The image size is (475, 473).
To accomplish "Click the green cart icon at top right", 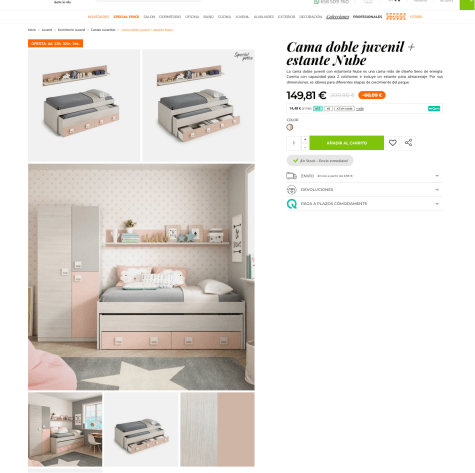I will [x=467, y=4].
